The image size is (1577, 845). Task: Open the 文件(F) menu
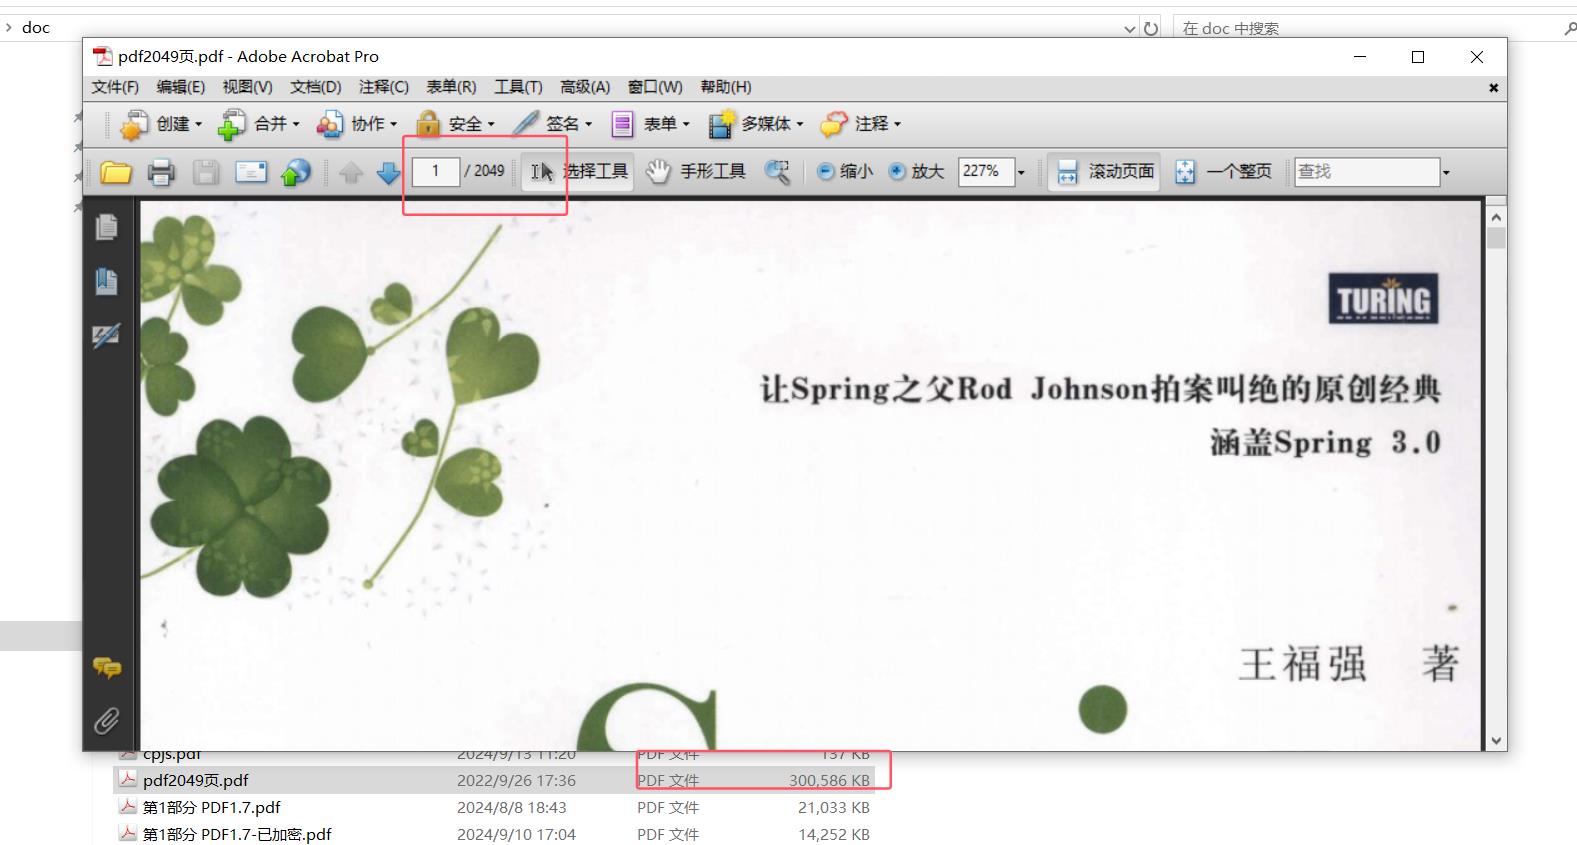(x=115, y=87)
